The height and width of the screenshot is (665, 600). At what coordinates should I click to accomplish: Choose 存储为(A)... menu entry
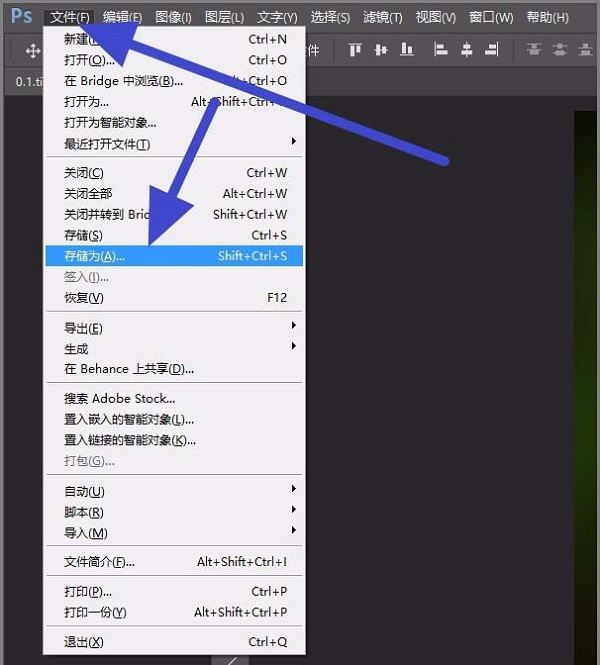click(x=174, y=256)
